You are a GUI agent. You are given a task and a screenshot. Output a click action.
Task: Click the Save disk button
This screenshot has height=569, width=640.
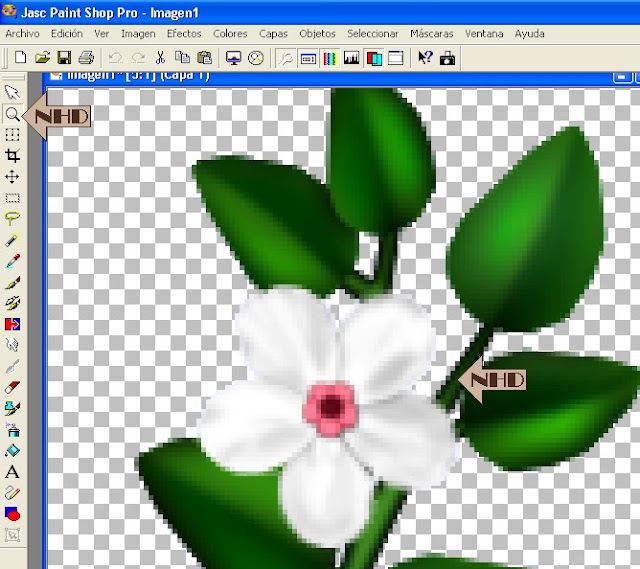point(64,58)
